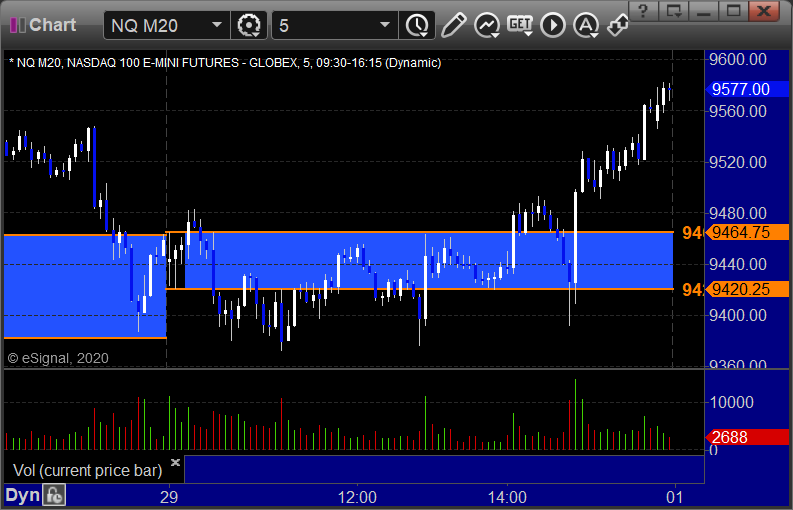Screen dimensions: 793x510
Task: Click the 9400.00 price axis label
Action: pos(738,315)
